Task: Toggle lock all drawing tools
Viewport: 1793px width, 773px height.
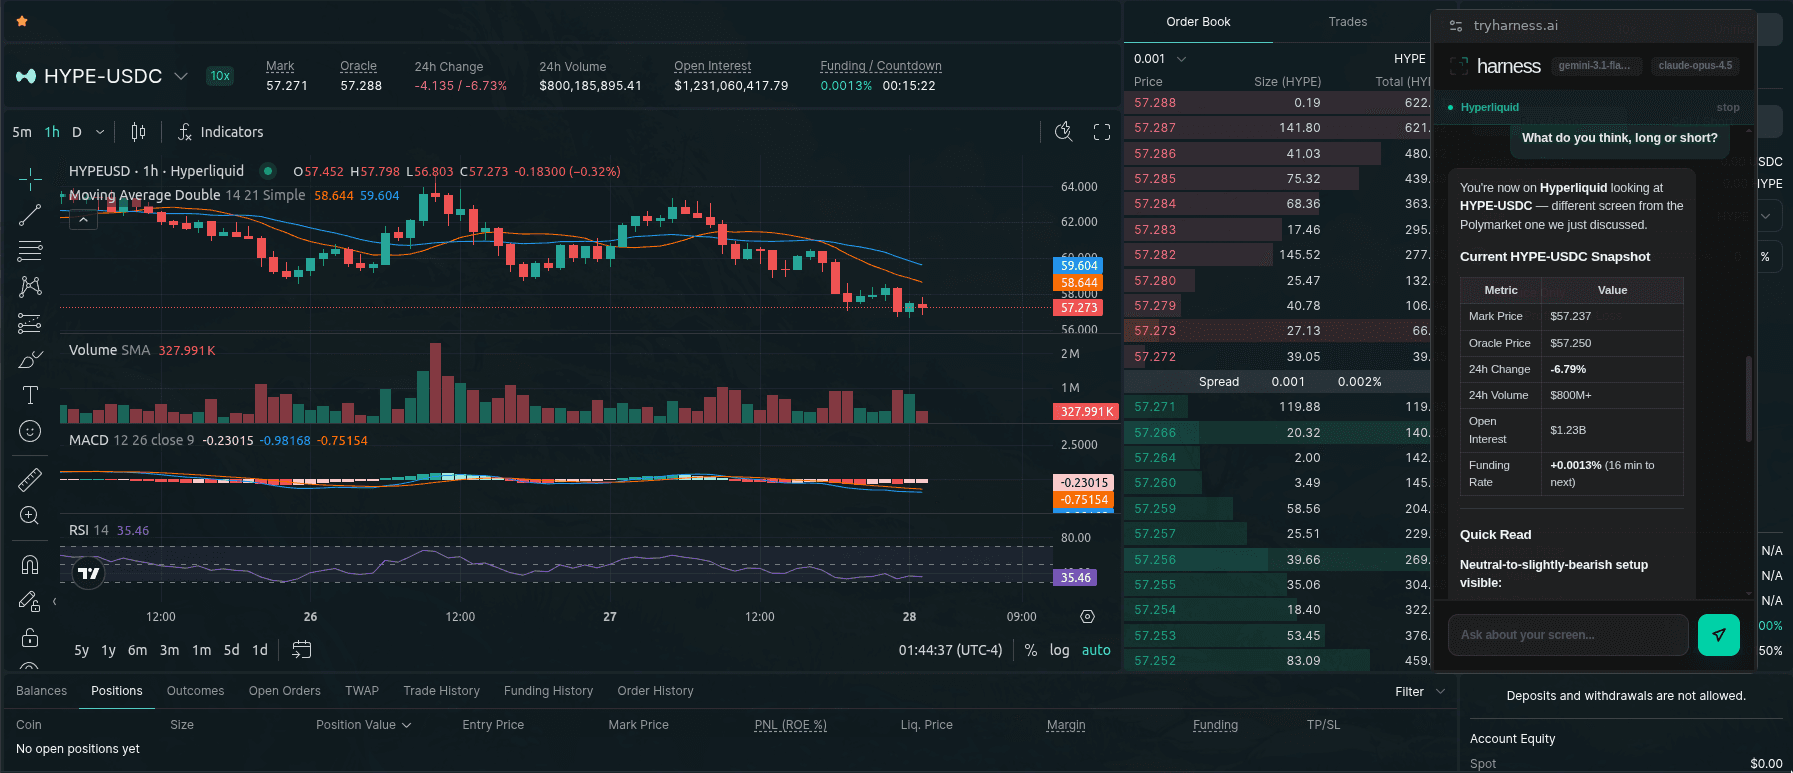Action: [x=30, y=637]
